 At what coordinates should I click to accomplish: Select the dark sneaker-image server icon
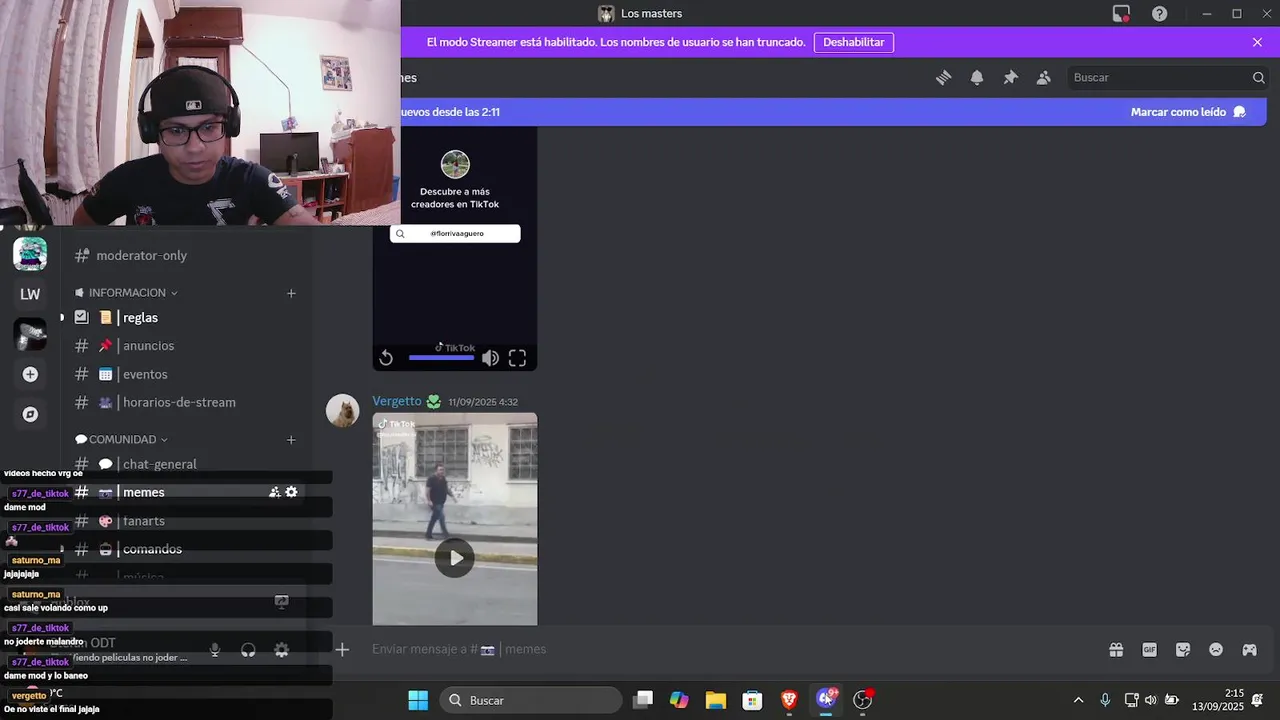(30, 334)
